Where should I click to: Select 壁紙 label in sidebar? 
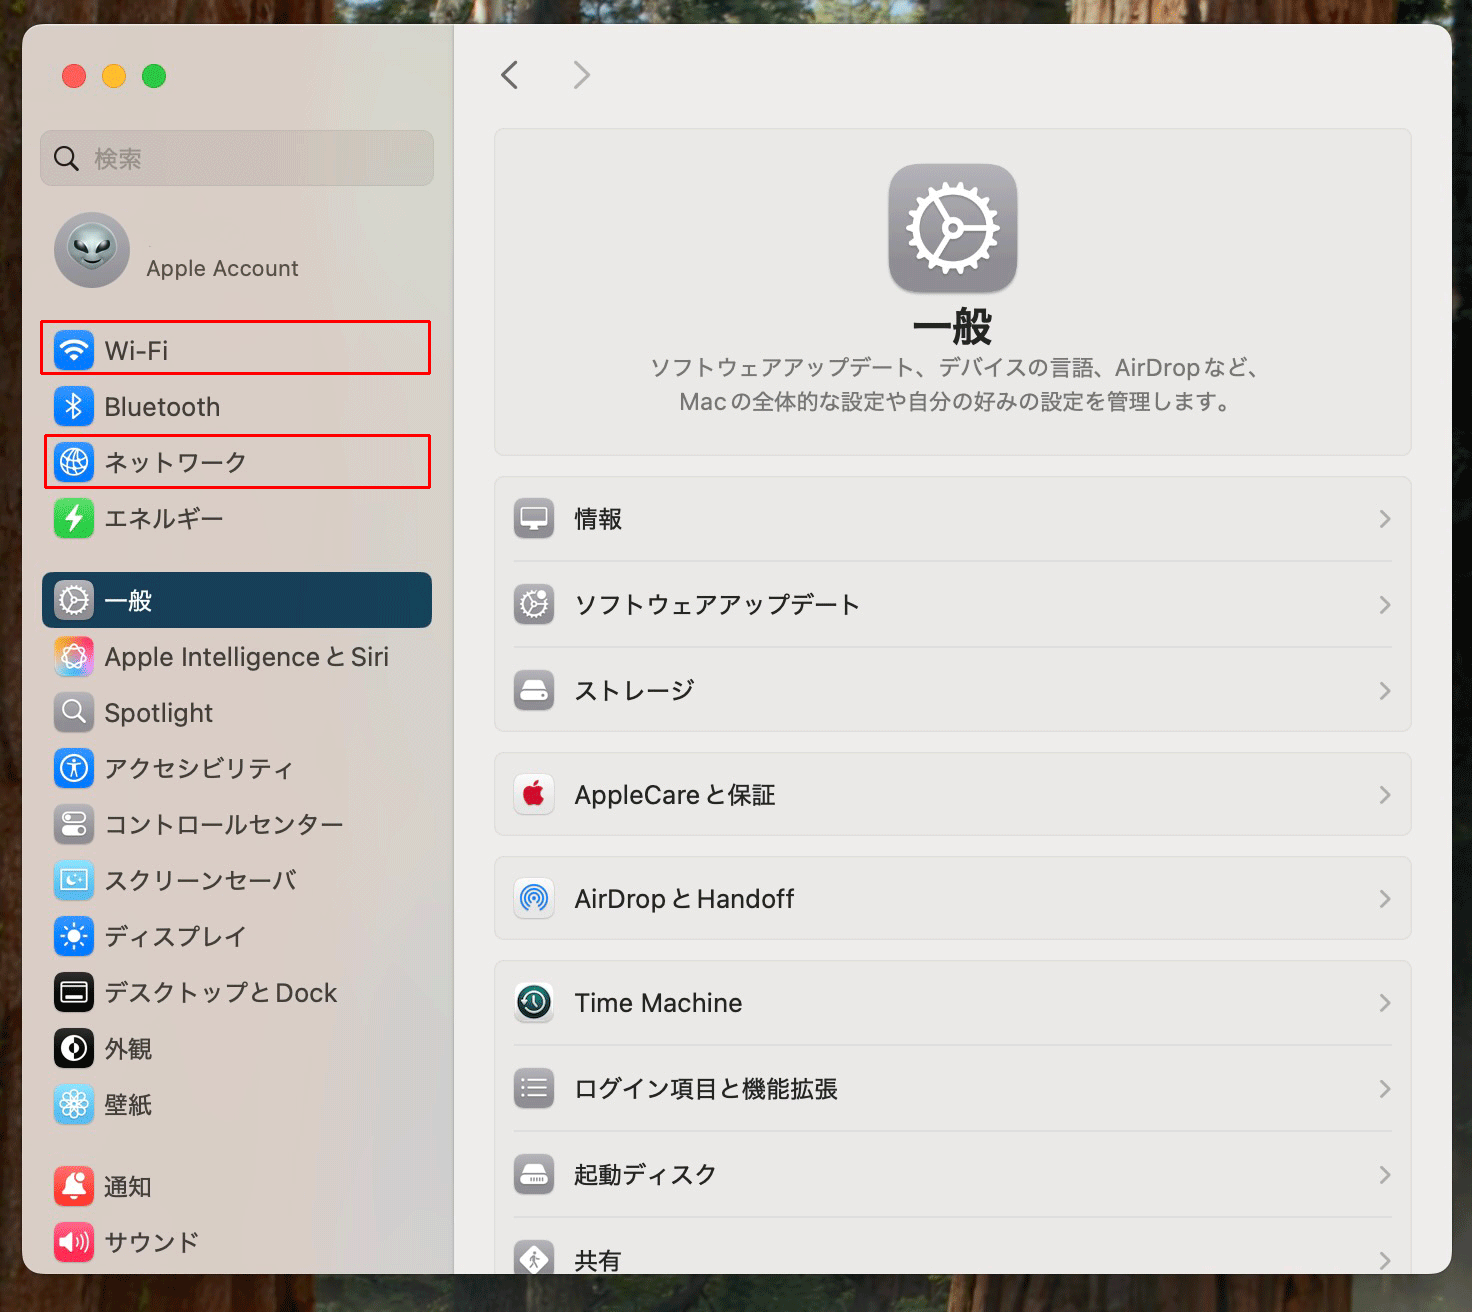point(128,1104)
